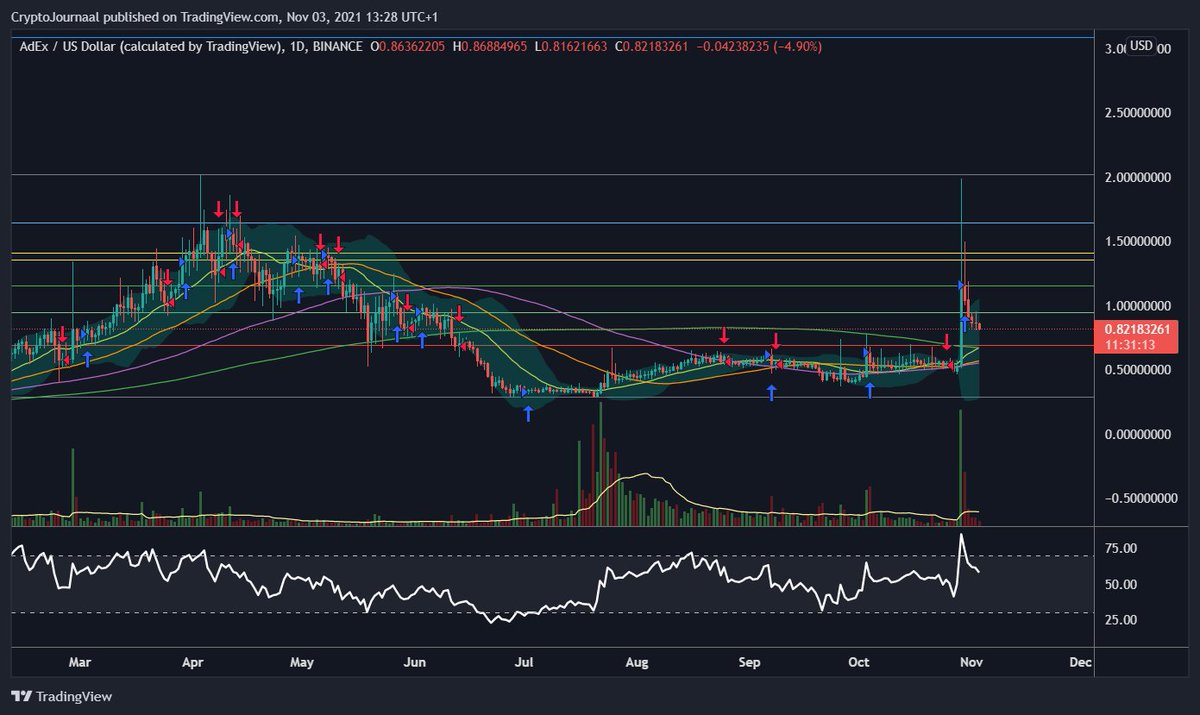Select the red horizontal support line
The height and width of the screenshot is (715, 1200).
[550, 346]
